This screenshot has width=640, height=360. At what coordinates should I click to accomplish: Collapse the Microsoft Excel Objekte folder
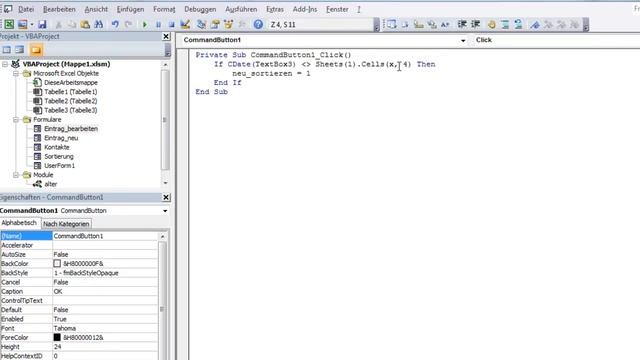pyautogui.click(x=16, y=73)
